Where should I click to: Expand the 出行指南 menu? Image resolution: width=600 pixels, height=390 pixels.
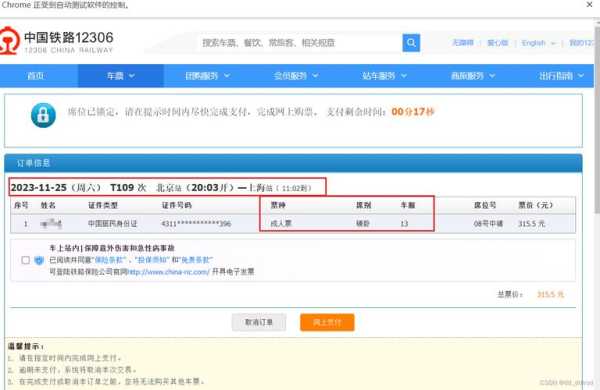point(561,76)
